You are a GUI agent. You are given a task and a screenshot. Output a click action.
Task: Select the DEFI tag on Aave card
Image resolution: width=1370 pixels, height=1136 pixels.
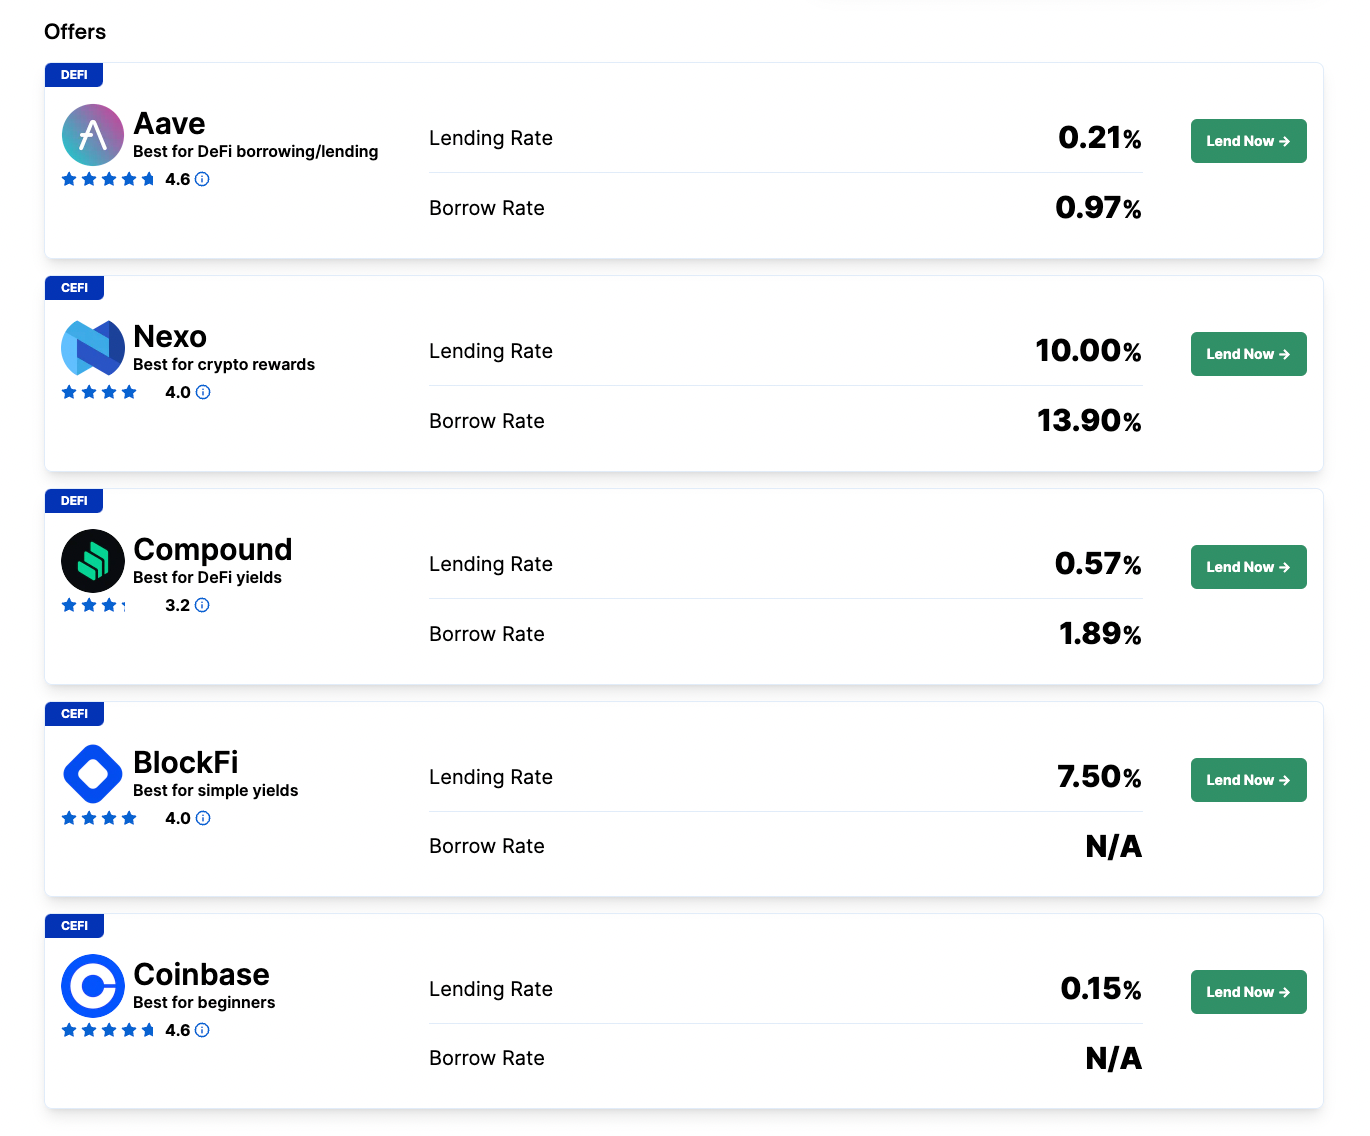(x=74, y=75)
